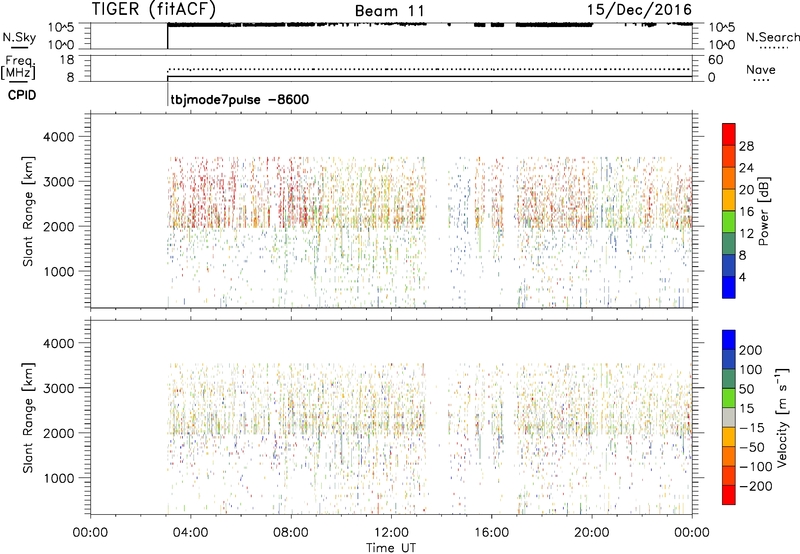Click 'Slant Range [km]' on the velocity panel
The width and height of the screenshot is (800, 554).
click(x=28, y=417)
